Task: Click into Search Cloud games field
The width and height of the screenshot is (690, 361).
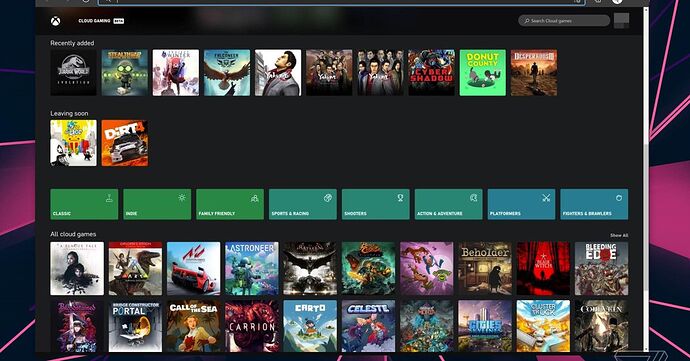Action: 564,21
